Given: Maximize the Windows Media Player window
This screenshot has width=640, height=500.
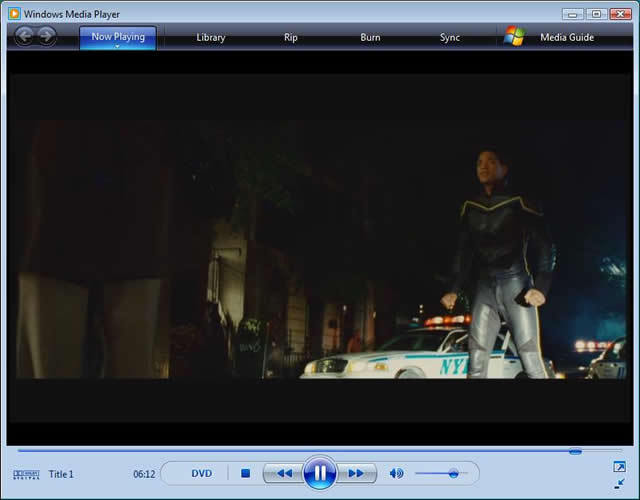Looking at the screenshot, I should (x=596, y=14).
